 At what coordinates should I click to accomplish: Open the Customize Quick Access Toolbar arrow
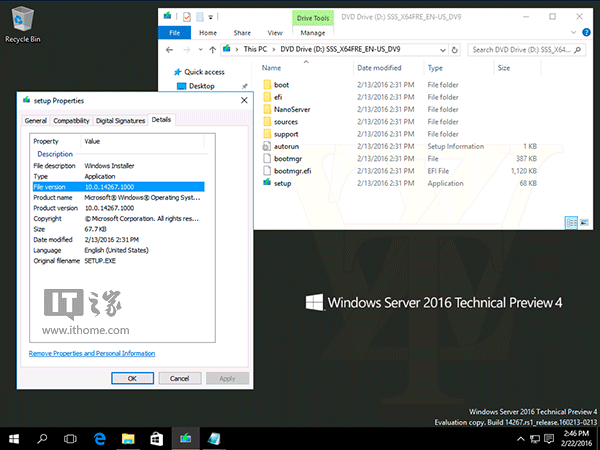(x=210, y=17)
